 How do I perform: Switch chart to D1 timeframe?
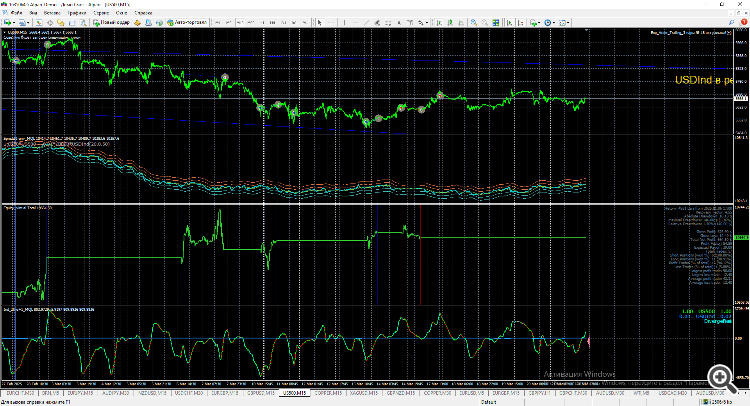coord(283,22)
